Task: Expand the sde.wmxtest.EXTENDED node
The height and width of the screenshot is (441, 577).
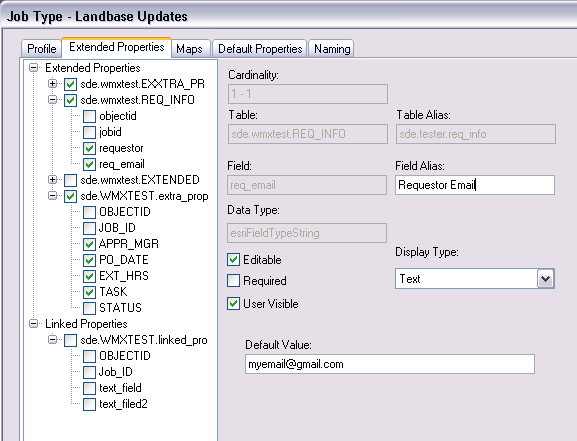Action: tap(53, 180)
